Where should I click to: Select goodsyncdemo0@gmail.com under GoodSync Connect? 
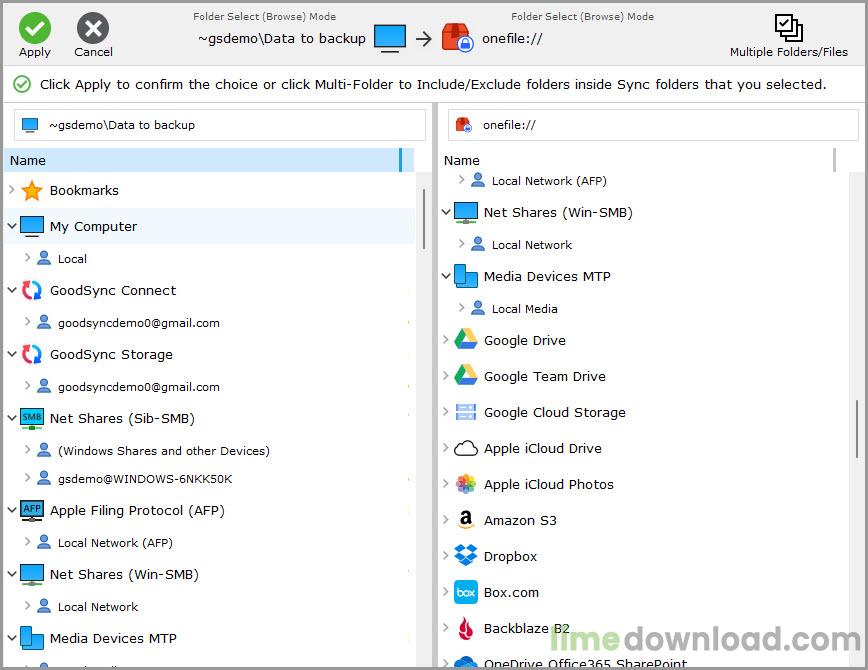pyautogui.click(x=138, y=323)
